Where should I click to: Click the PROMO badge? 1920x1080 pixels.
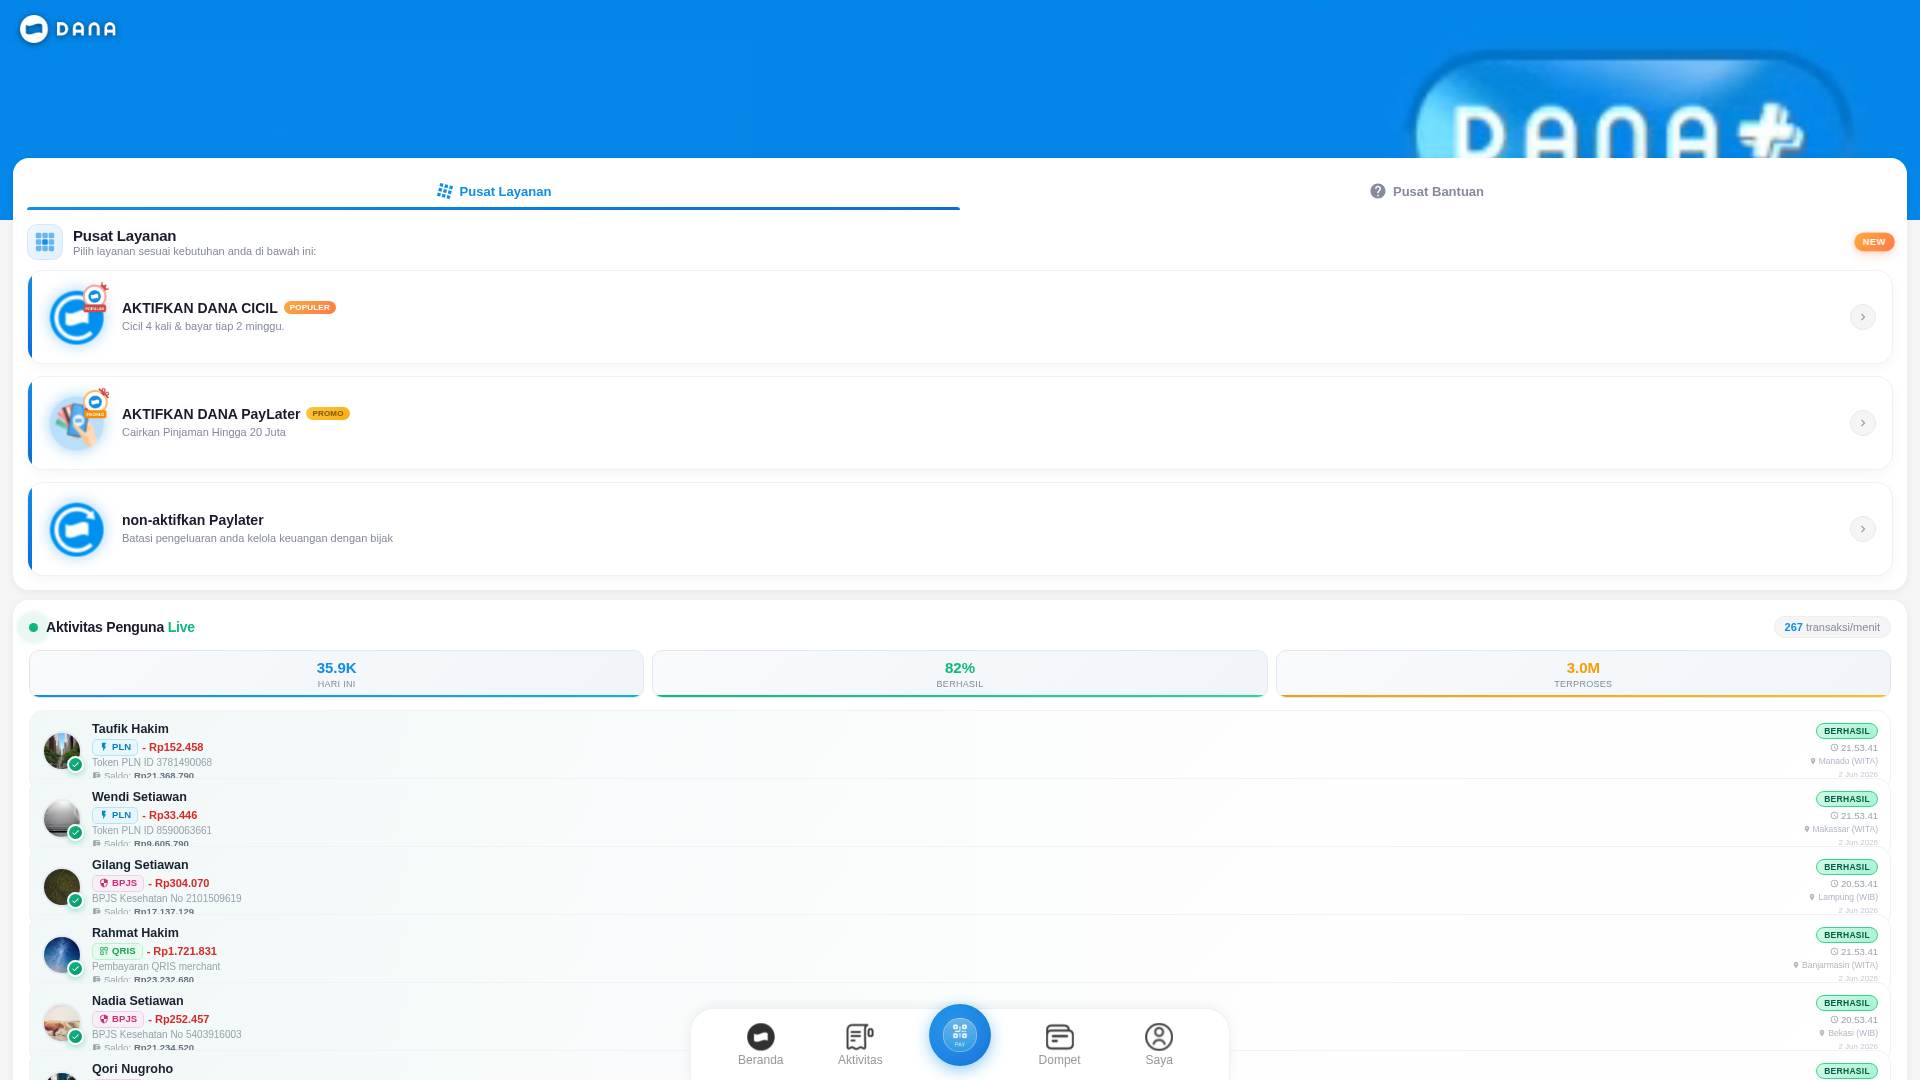tap(328, 414)
